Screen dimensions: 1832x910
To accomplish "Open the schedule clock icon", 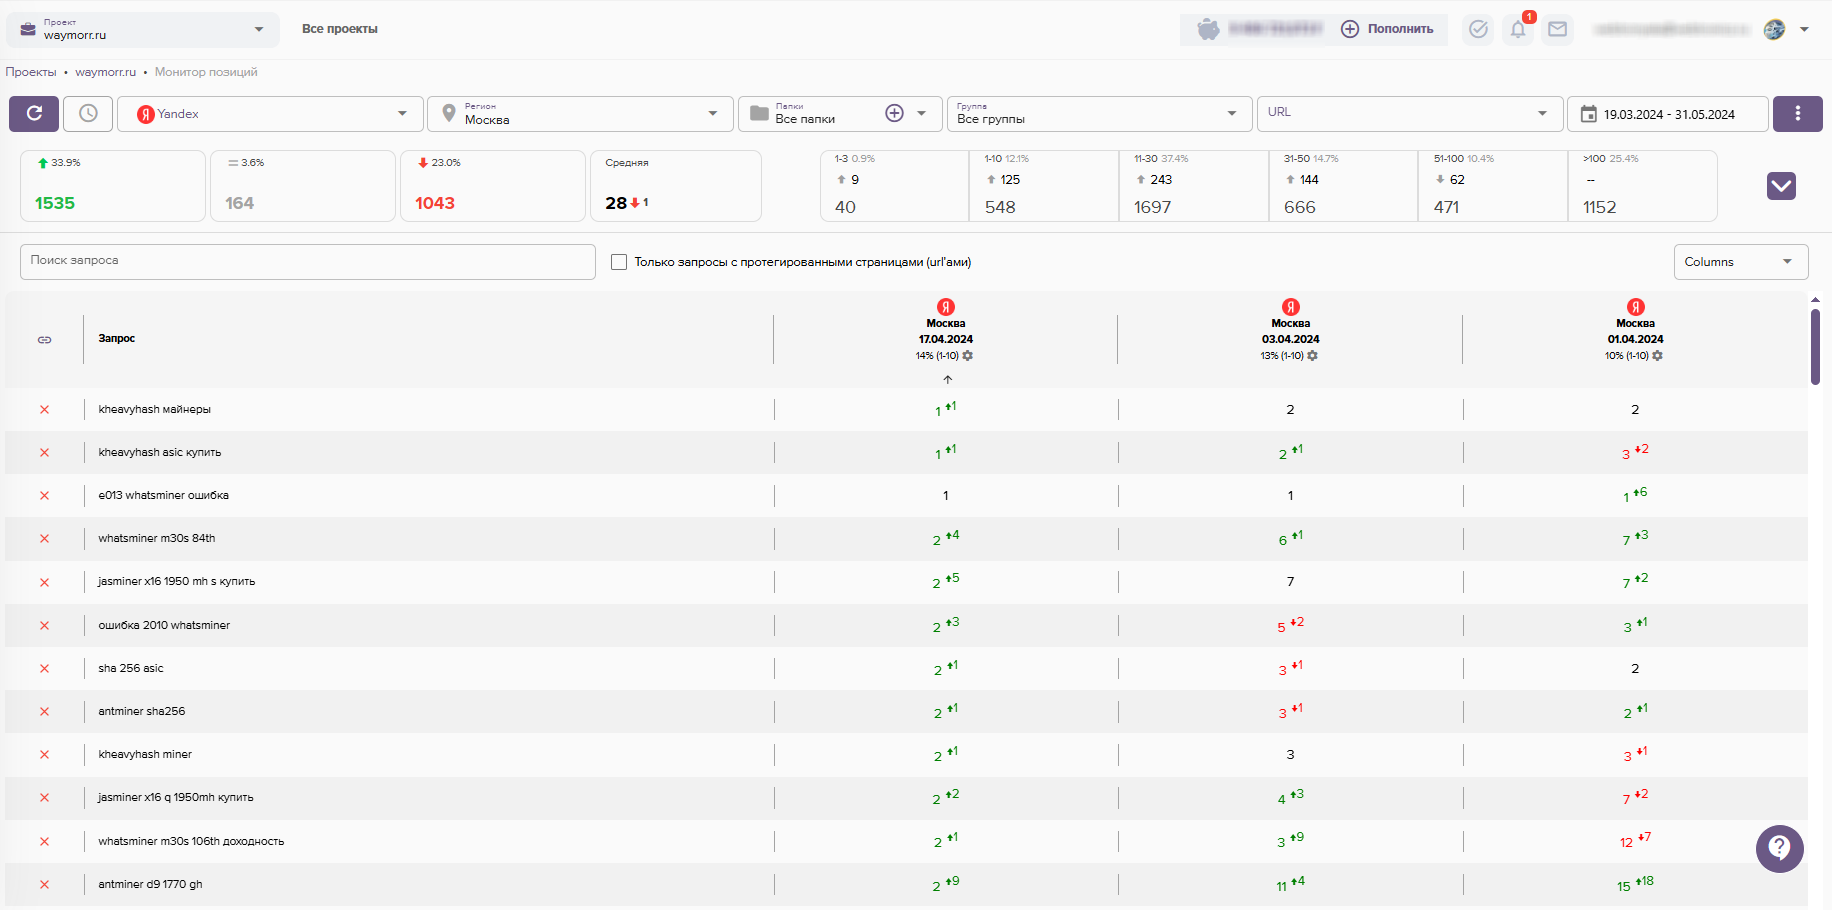I will coord(88,114).
